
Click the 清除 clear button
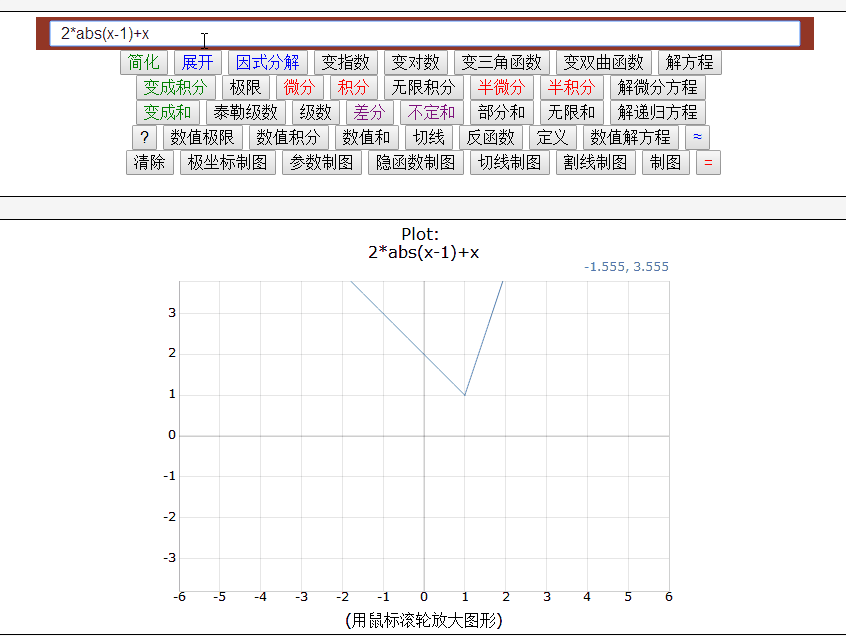pyautogui.click(x=149, y=162)
